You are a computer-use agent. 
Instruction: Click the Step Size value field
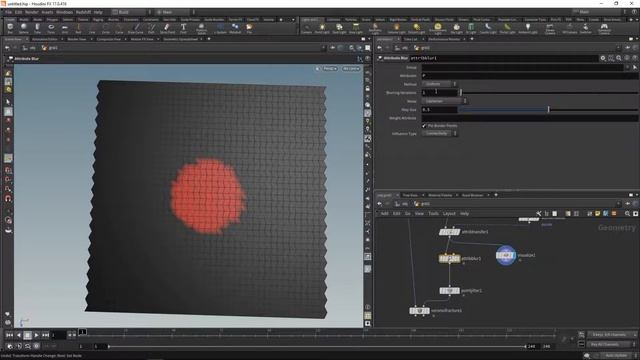[439, 109]
